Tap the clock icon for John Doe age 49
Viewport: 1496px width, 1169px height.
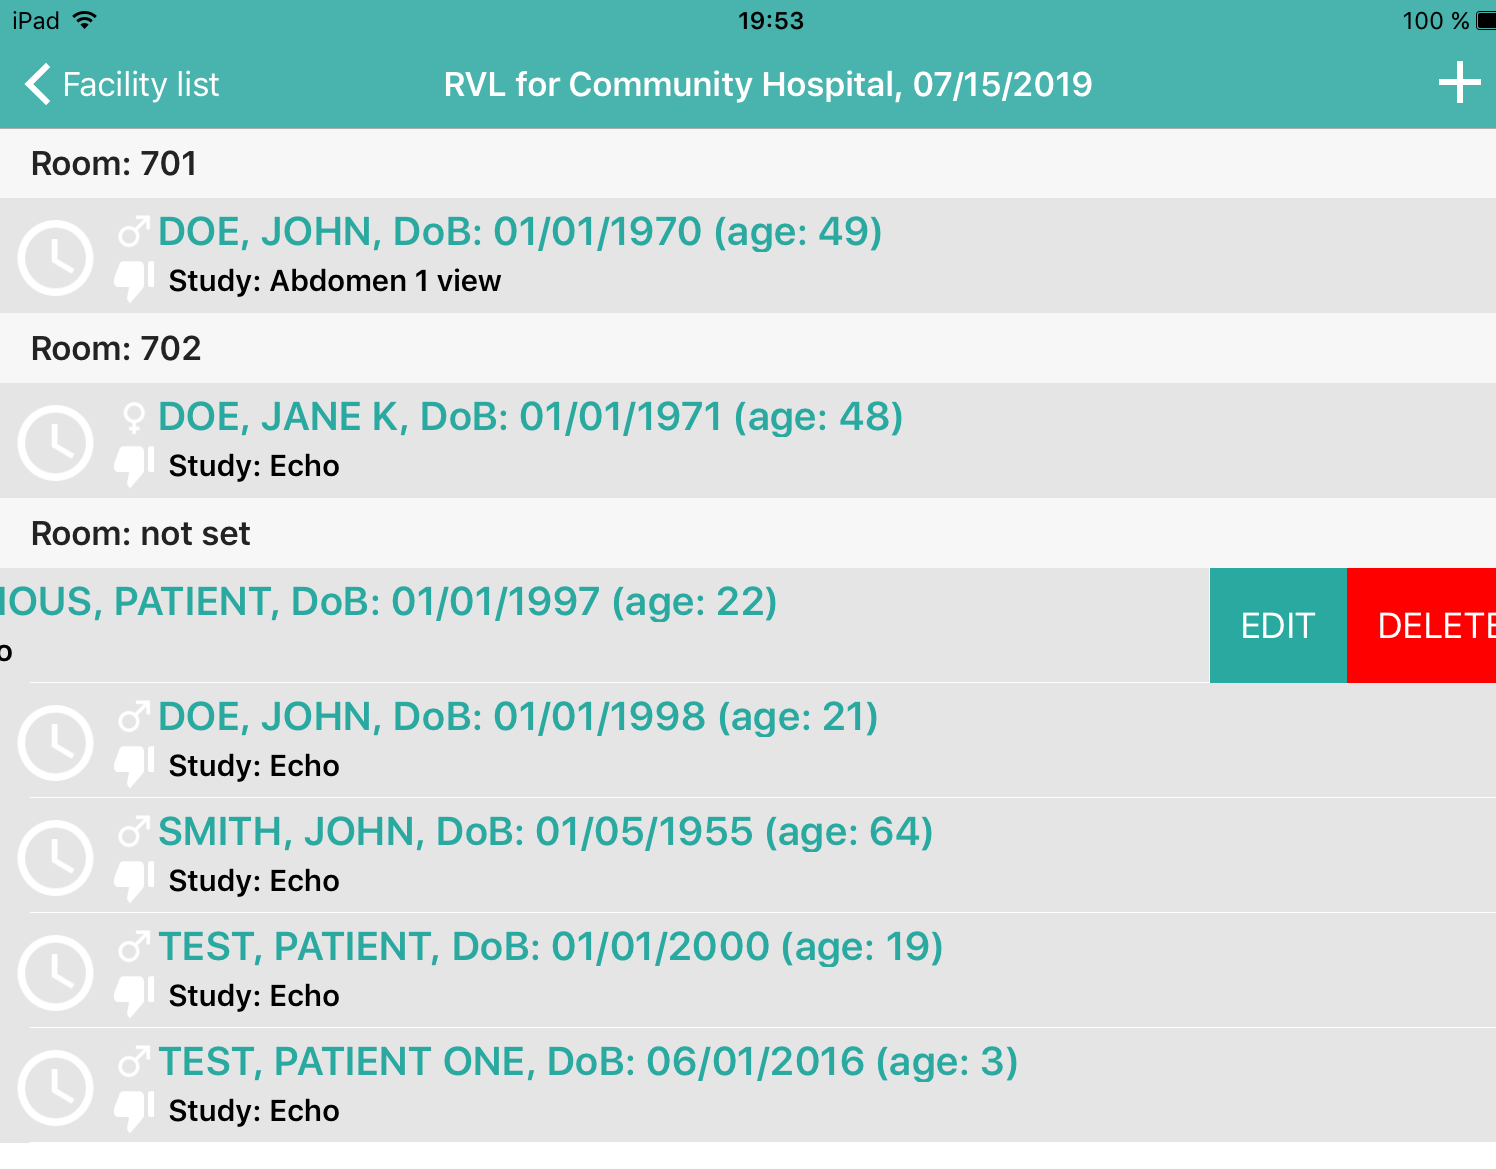[55, 257]
